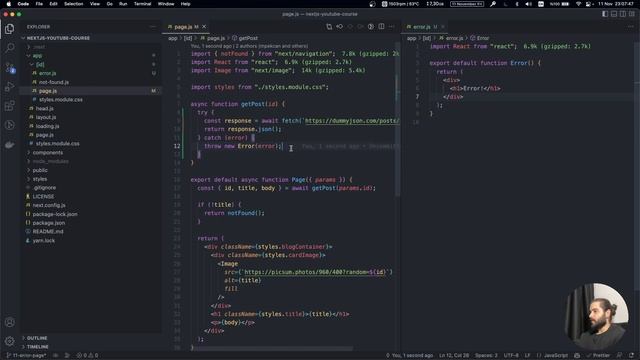Open the Search view in activity bar
Screen dimensions: 640x360
click(x=9, y=48)
